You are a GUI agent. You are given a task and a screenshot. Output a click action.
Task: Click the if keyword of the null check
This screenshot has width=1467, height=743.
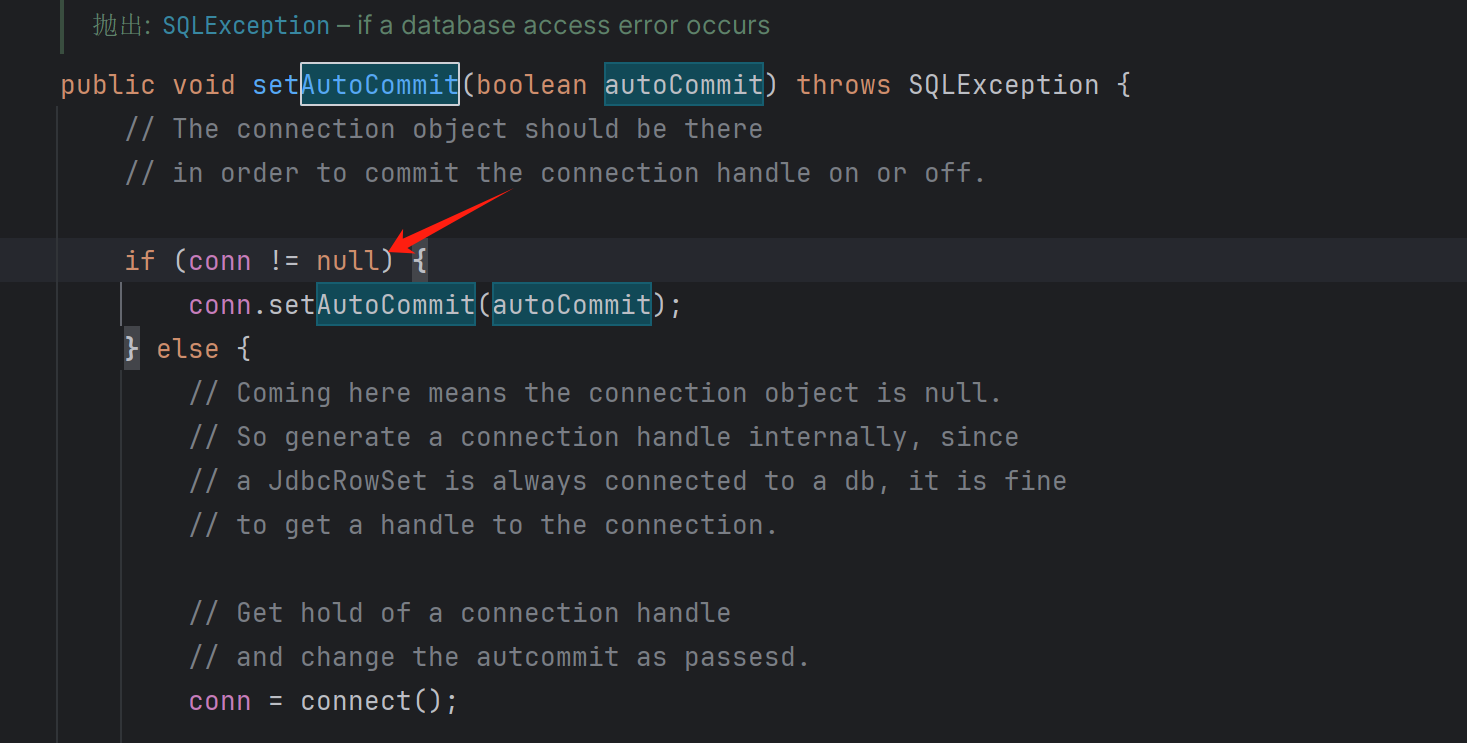click(140, 261)
